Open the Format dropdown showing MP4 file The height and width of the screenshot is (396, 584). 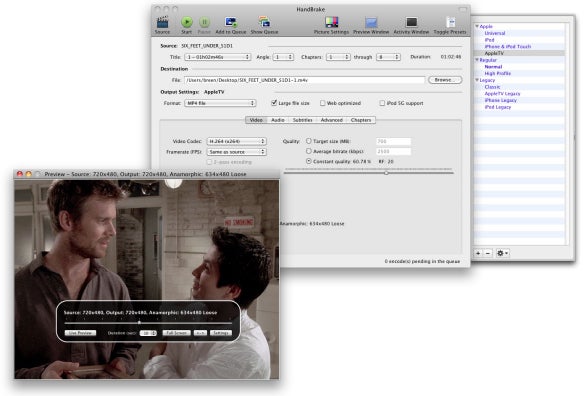220,103
